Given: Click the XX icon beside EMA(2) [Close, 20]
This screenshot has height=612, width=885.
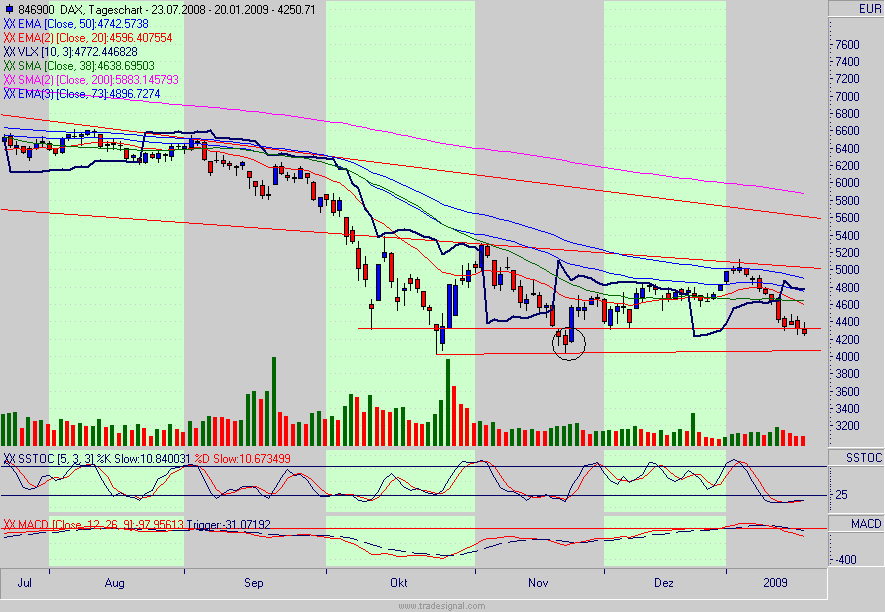Looking at the screenshot, I should (10, 36).
